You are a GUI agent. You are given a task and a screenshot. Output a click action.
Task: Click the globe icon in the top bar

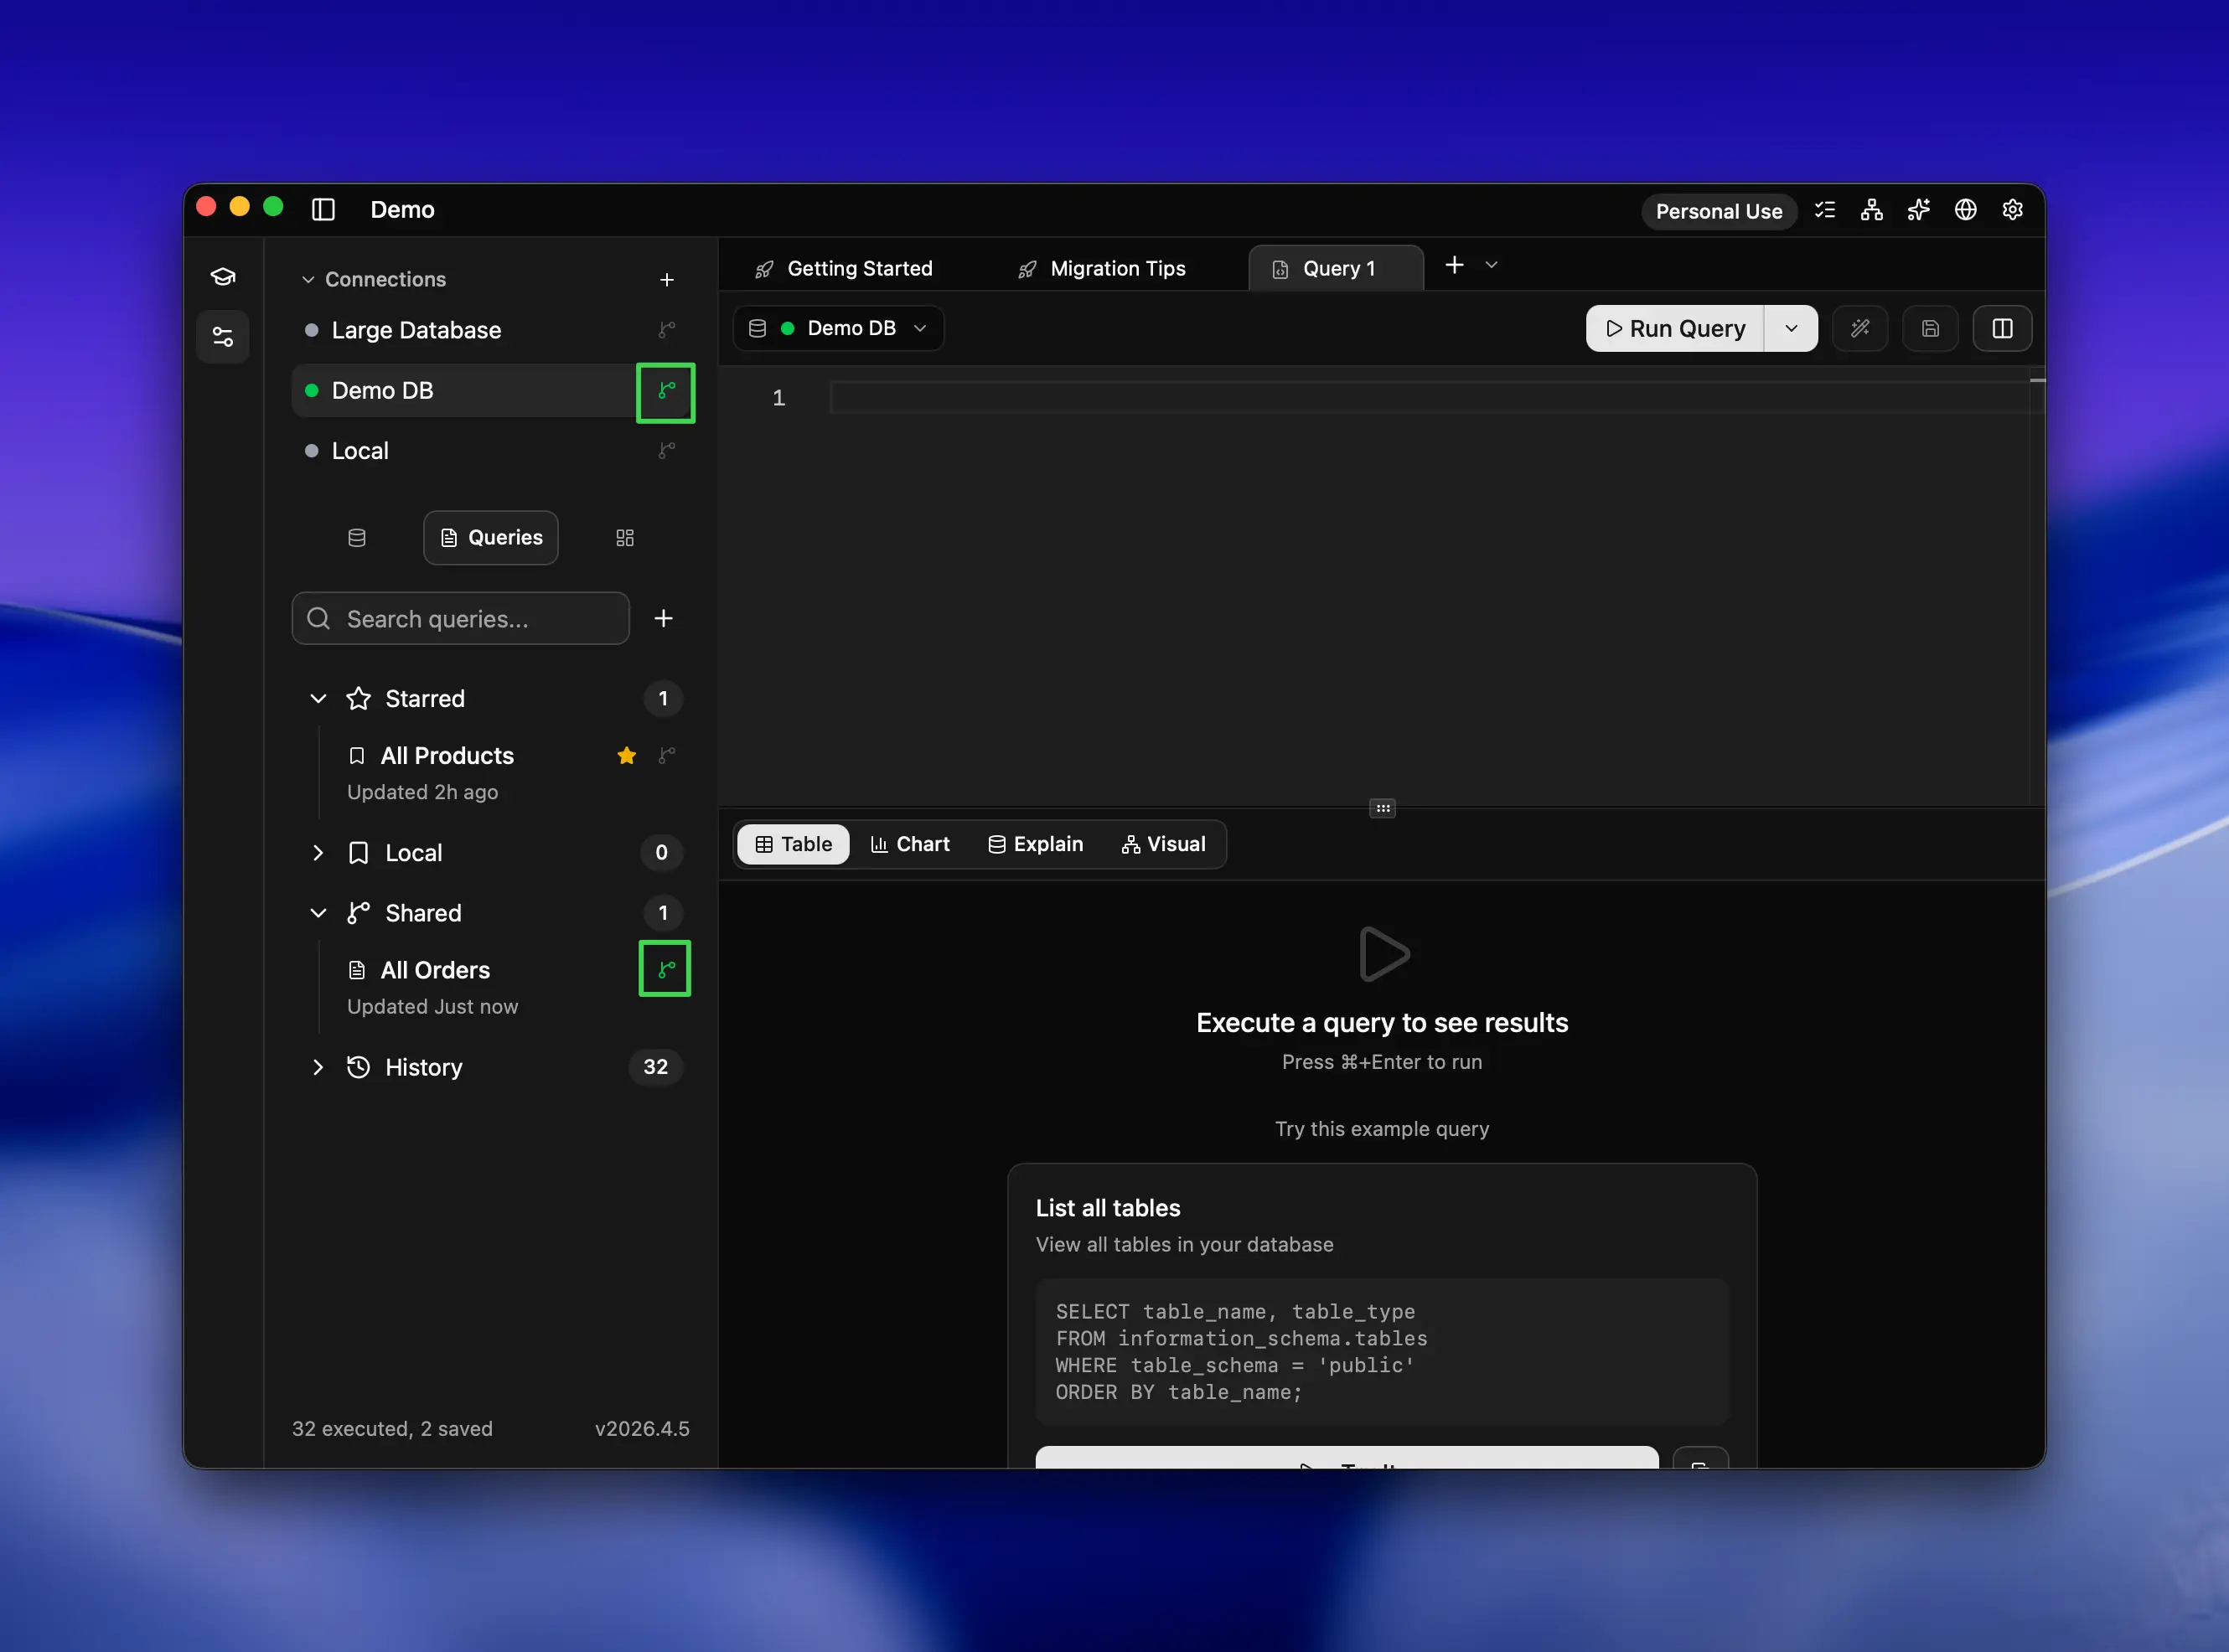tap(1965, 210)
